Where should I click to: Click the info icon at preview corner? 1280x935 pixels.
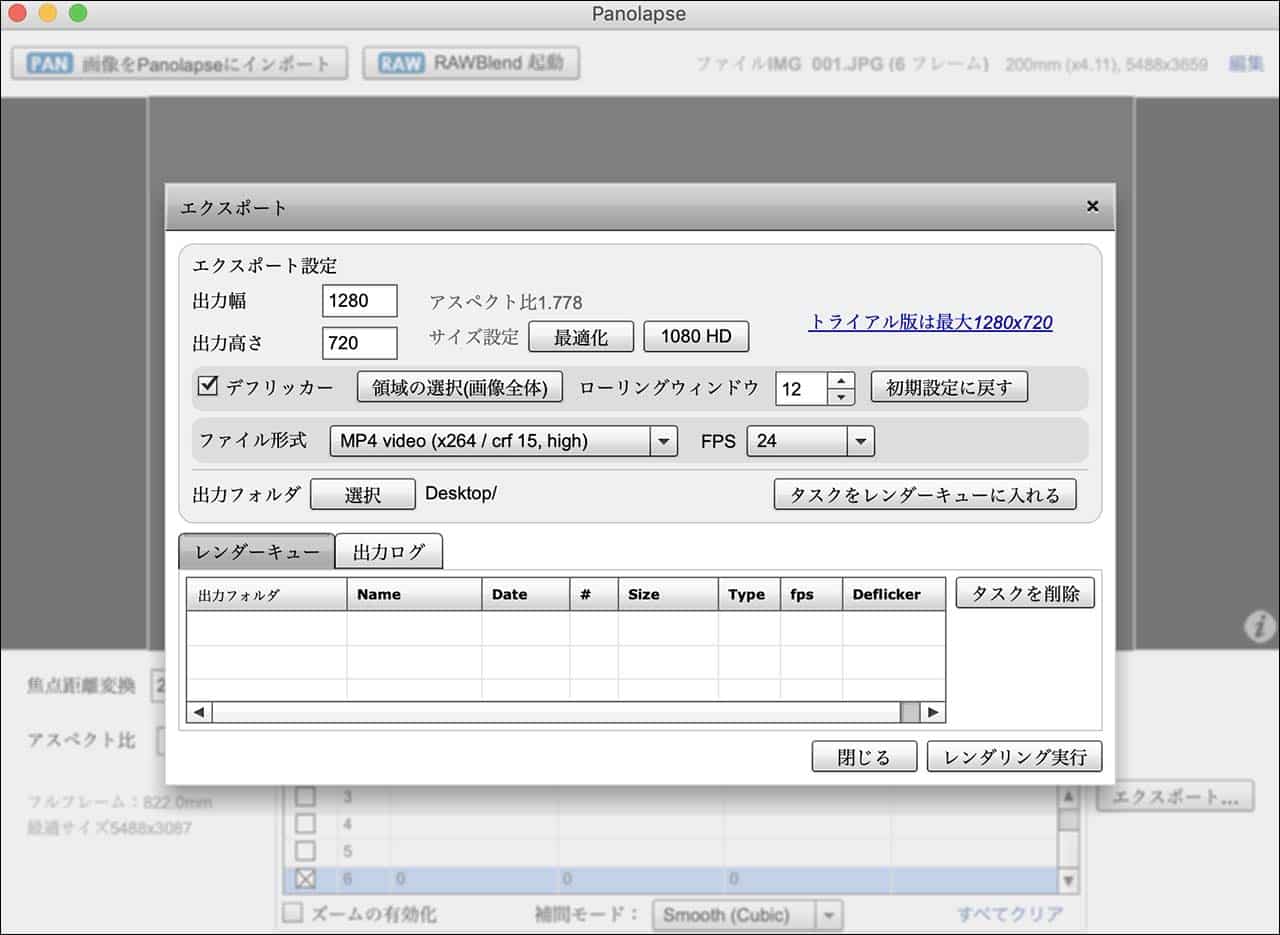click(1260, 627)
